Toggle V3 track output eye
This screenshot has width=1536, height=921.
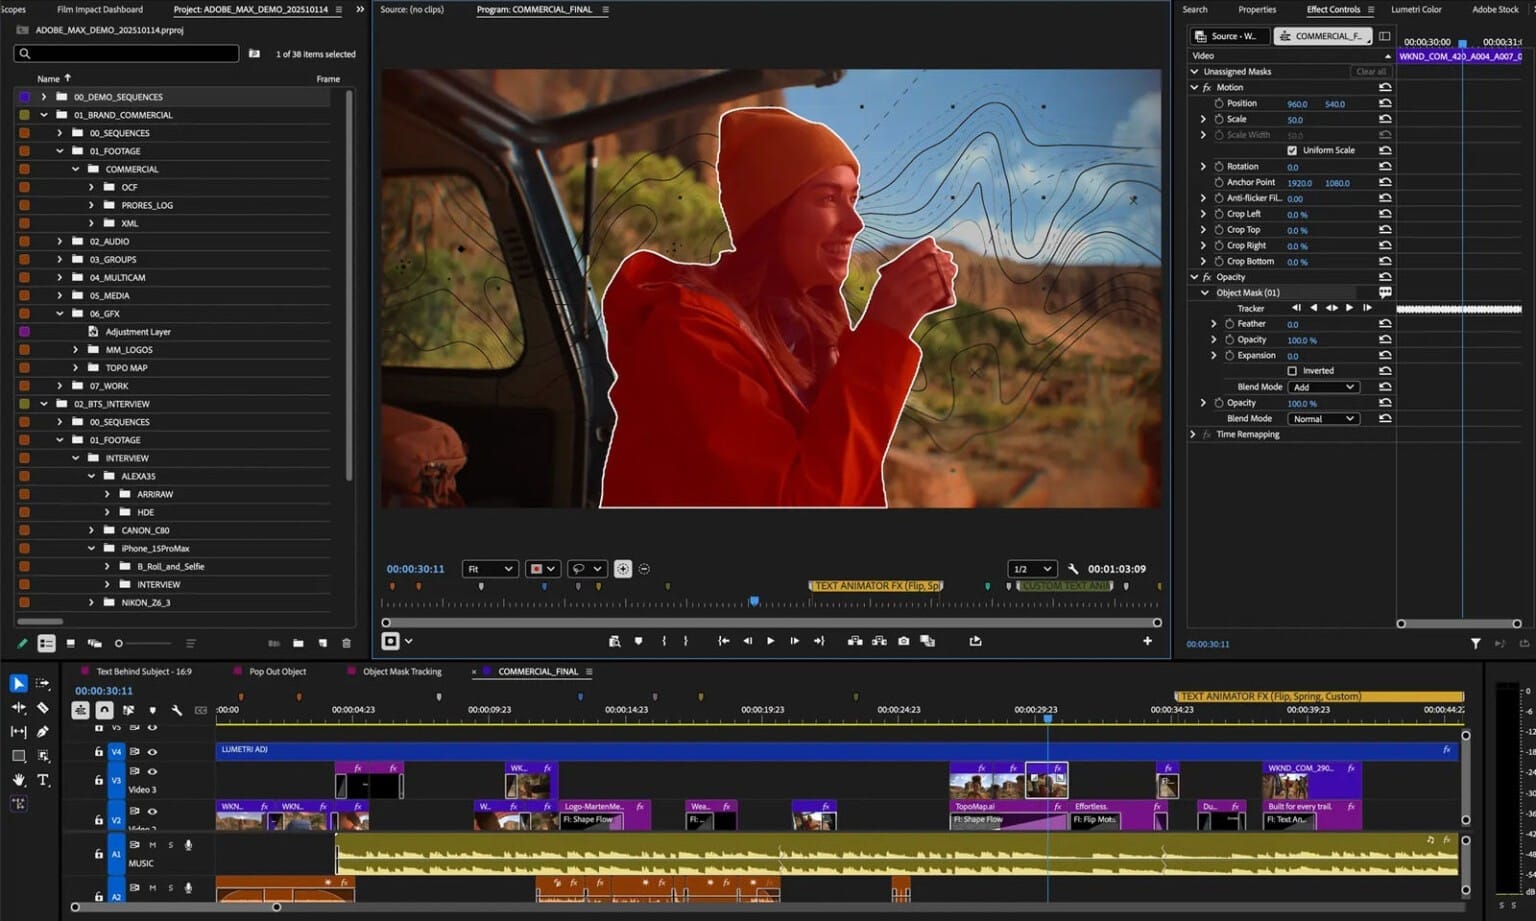coord(152,772)
